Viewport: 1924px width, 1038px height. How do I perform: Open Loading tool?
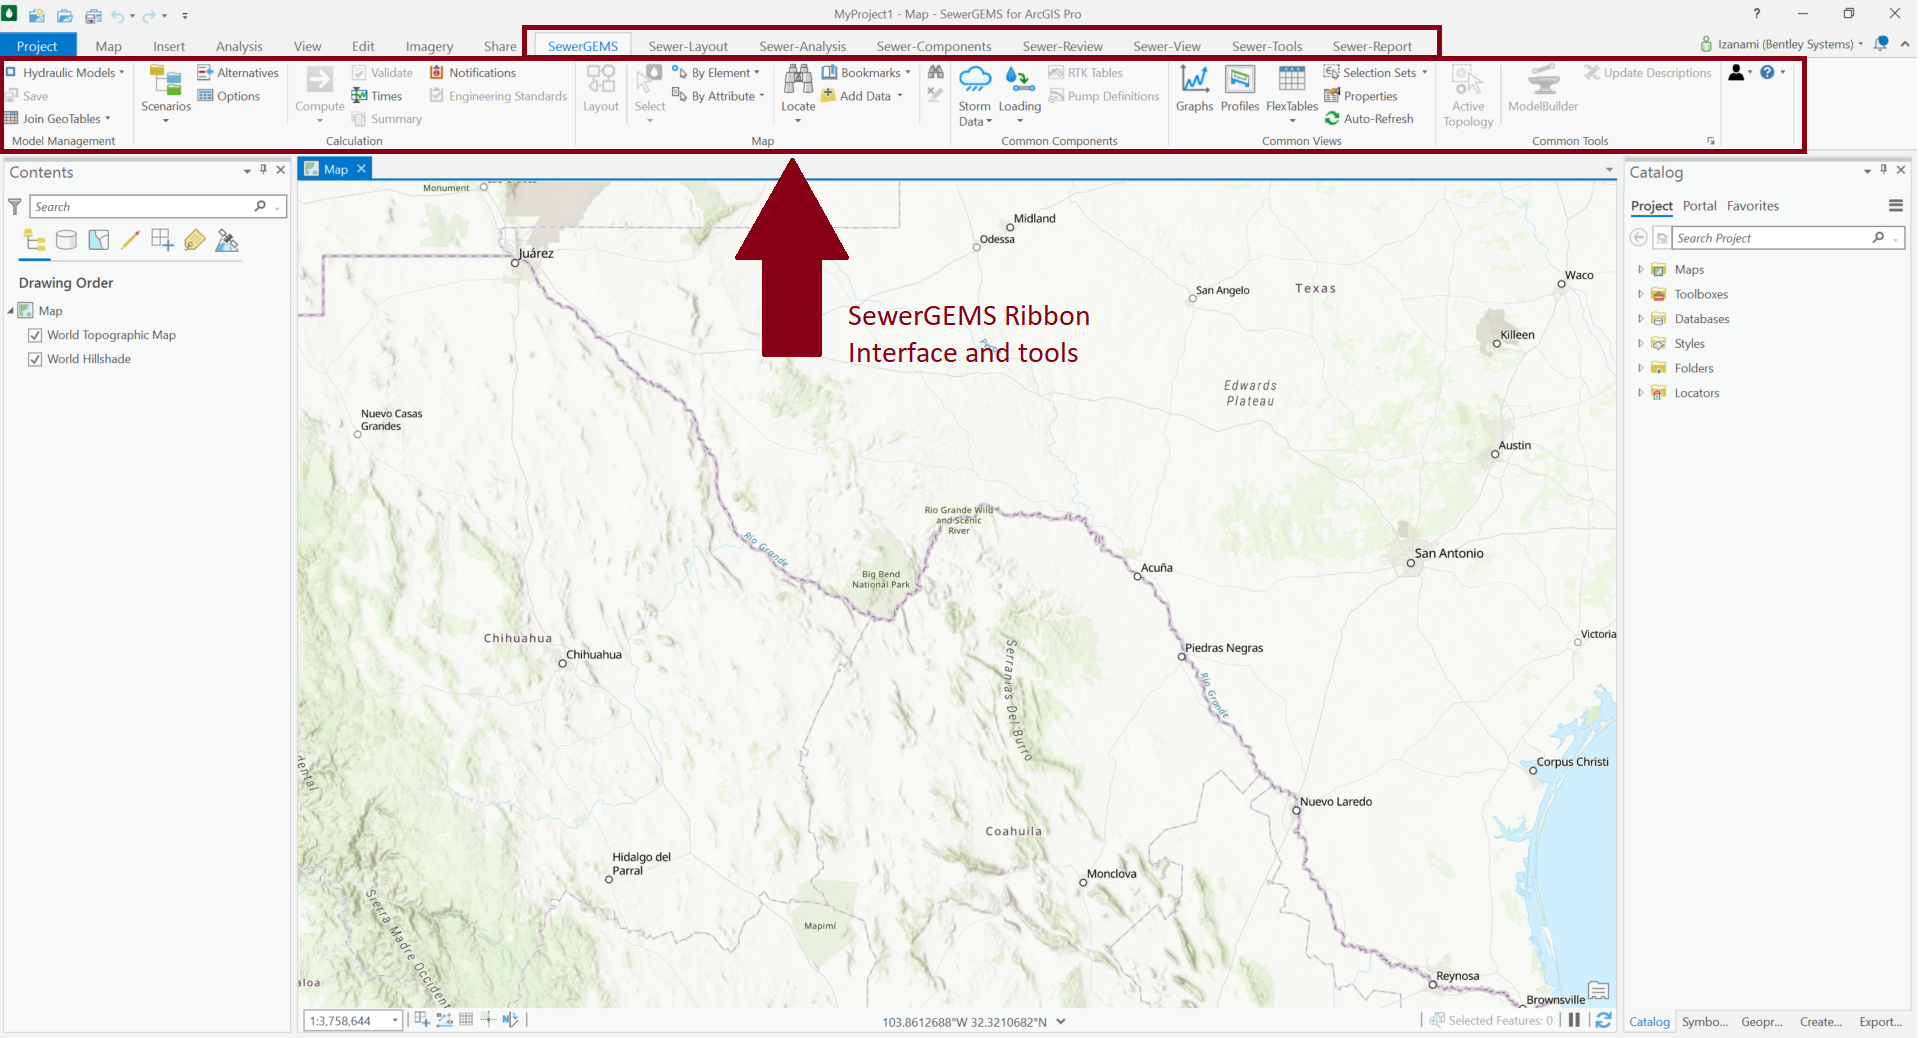1019,93
